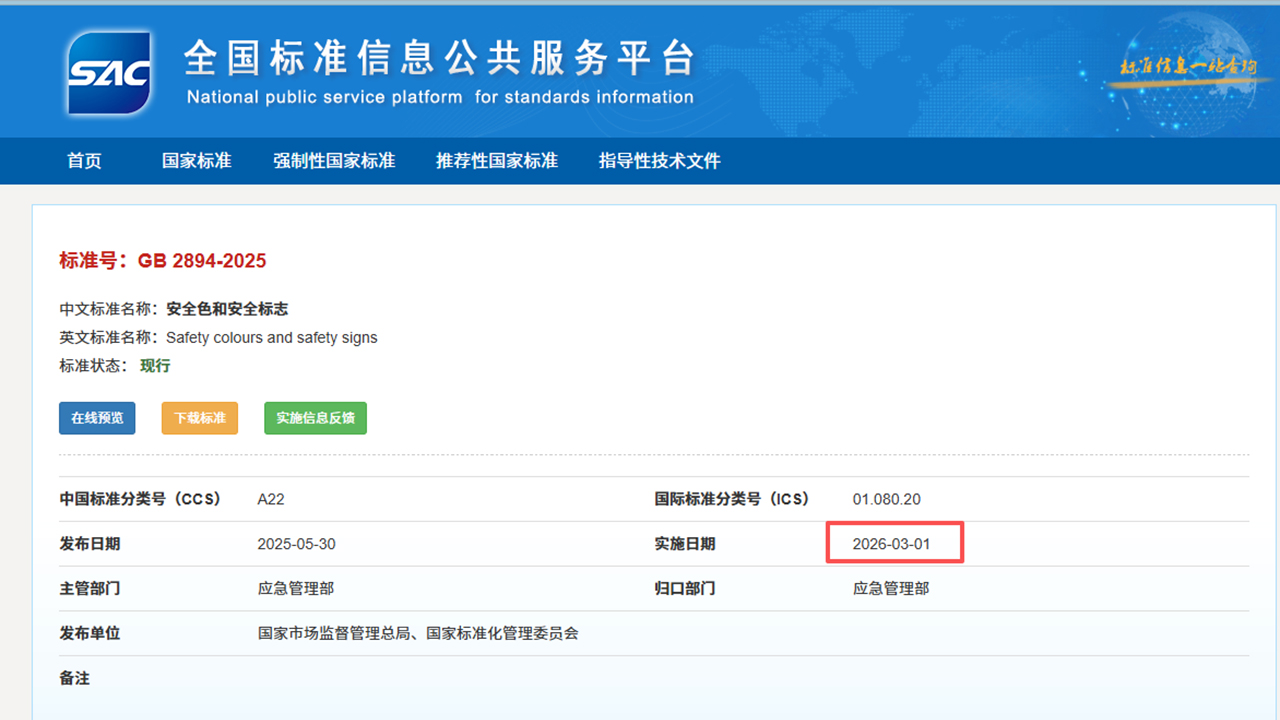The width and height of the screenshot is (1280, 720).
Task: Select 强制性国家标准 in navigation bar
Action: click(334, 161)
